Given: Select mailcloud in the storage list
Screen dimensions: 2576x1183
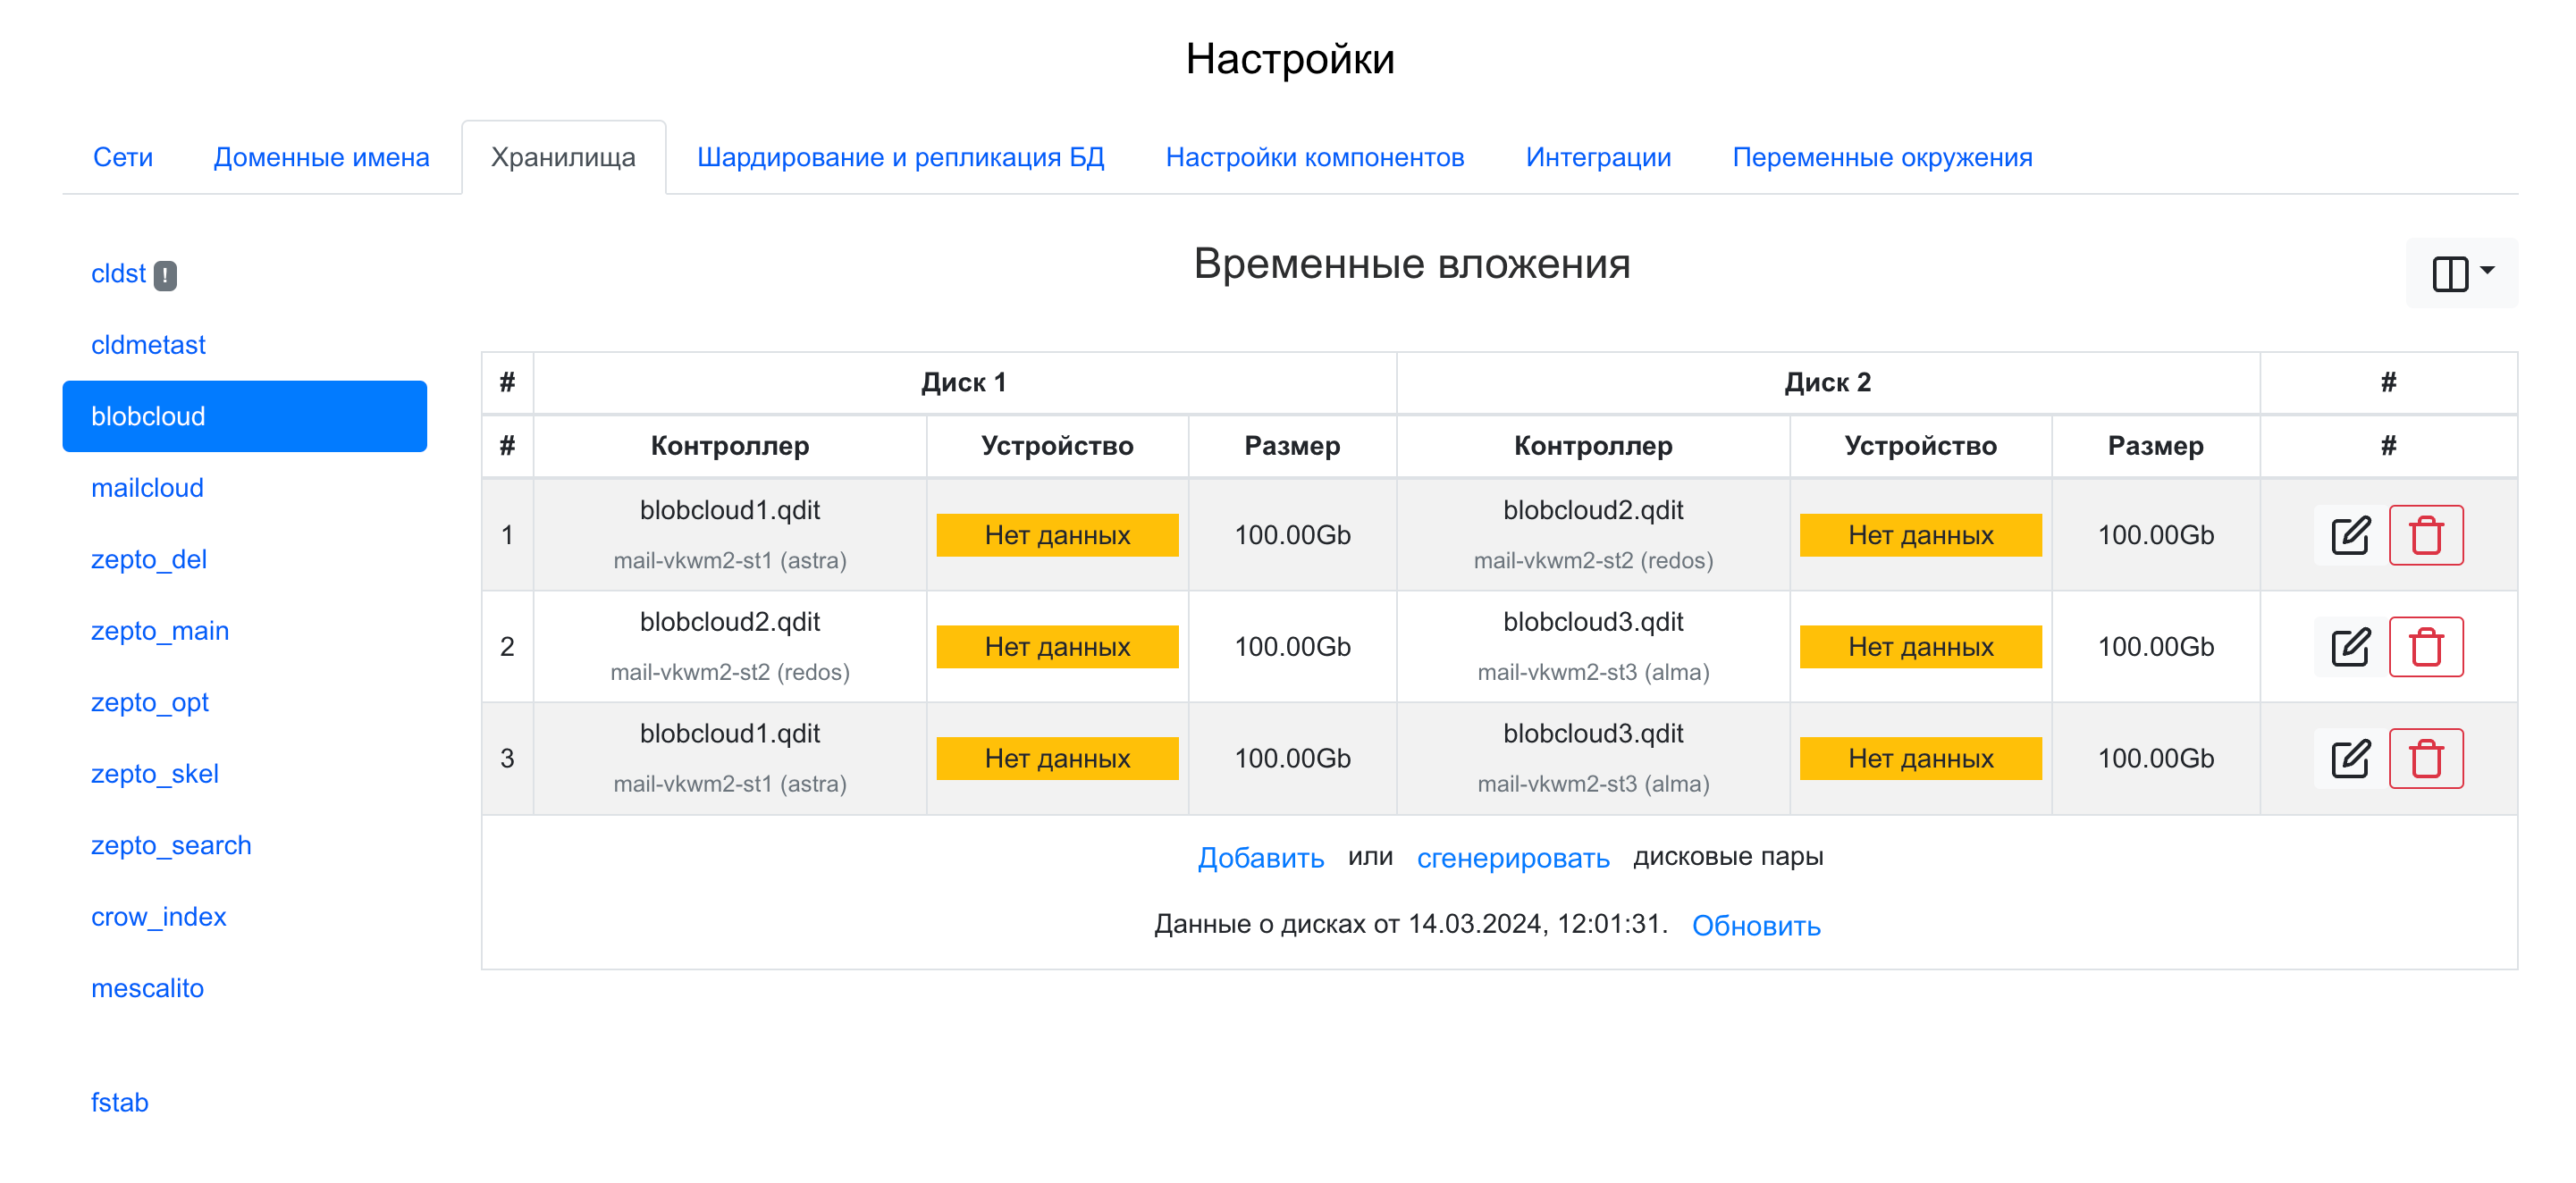Looking at the screenshot, I should 147,488.
